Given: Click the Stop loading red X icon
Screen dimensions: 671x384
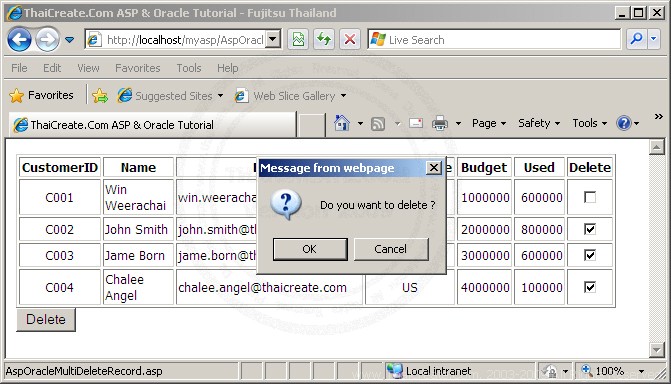Looking at the screenshot, I should 350,40.
